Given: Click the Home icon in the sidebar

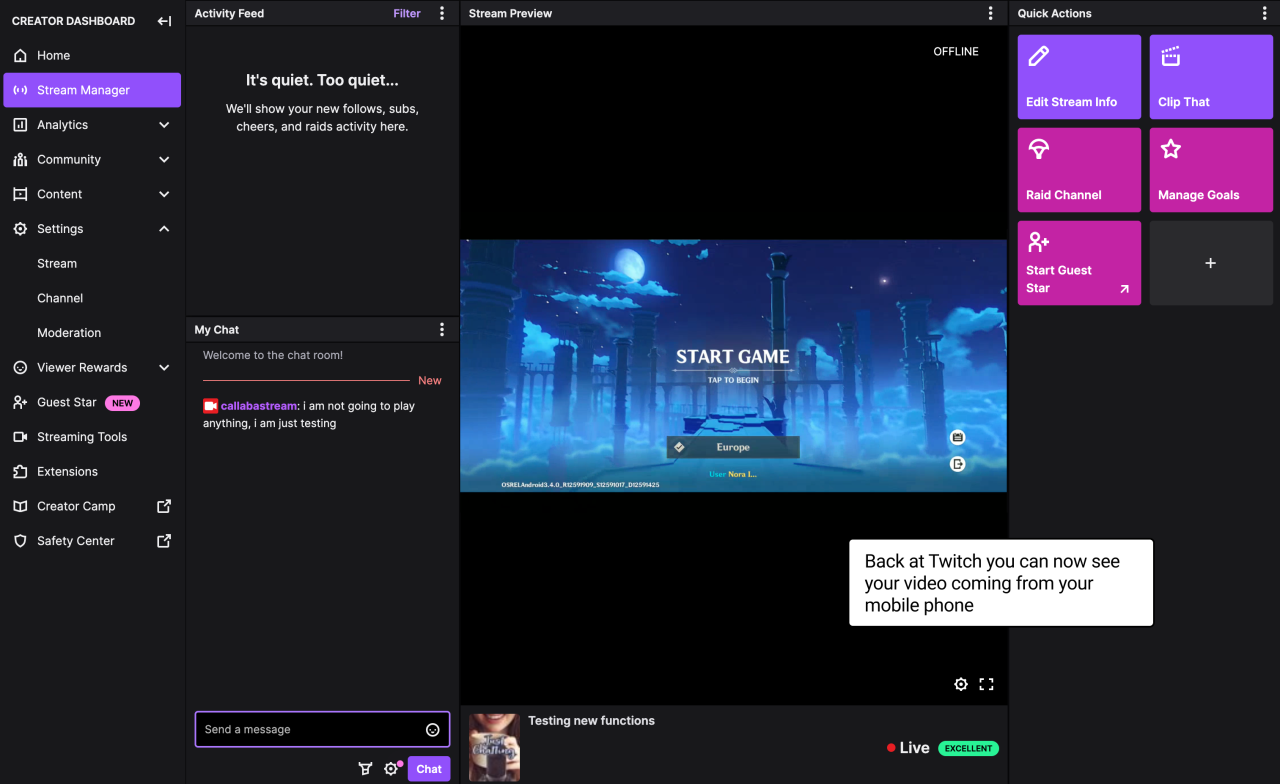Looking at the screenshot, I should 20,55.
